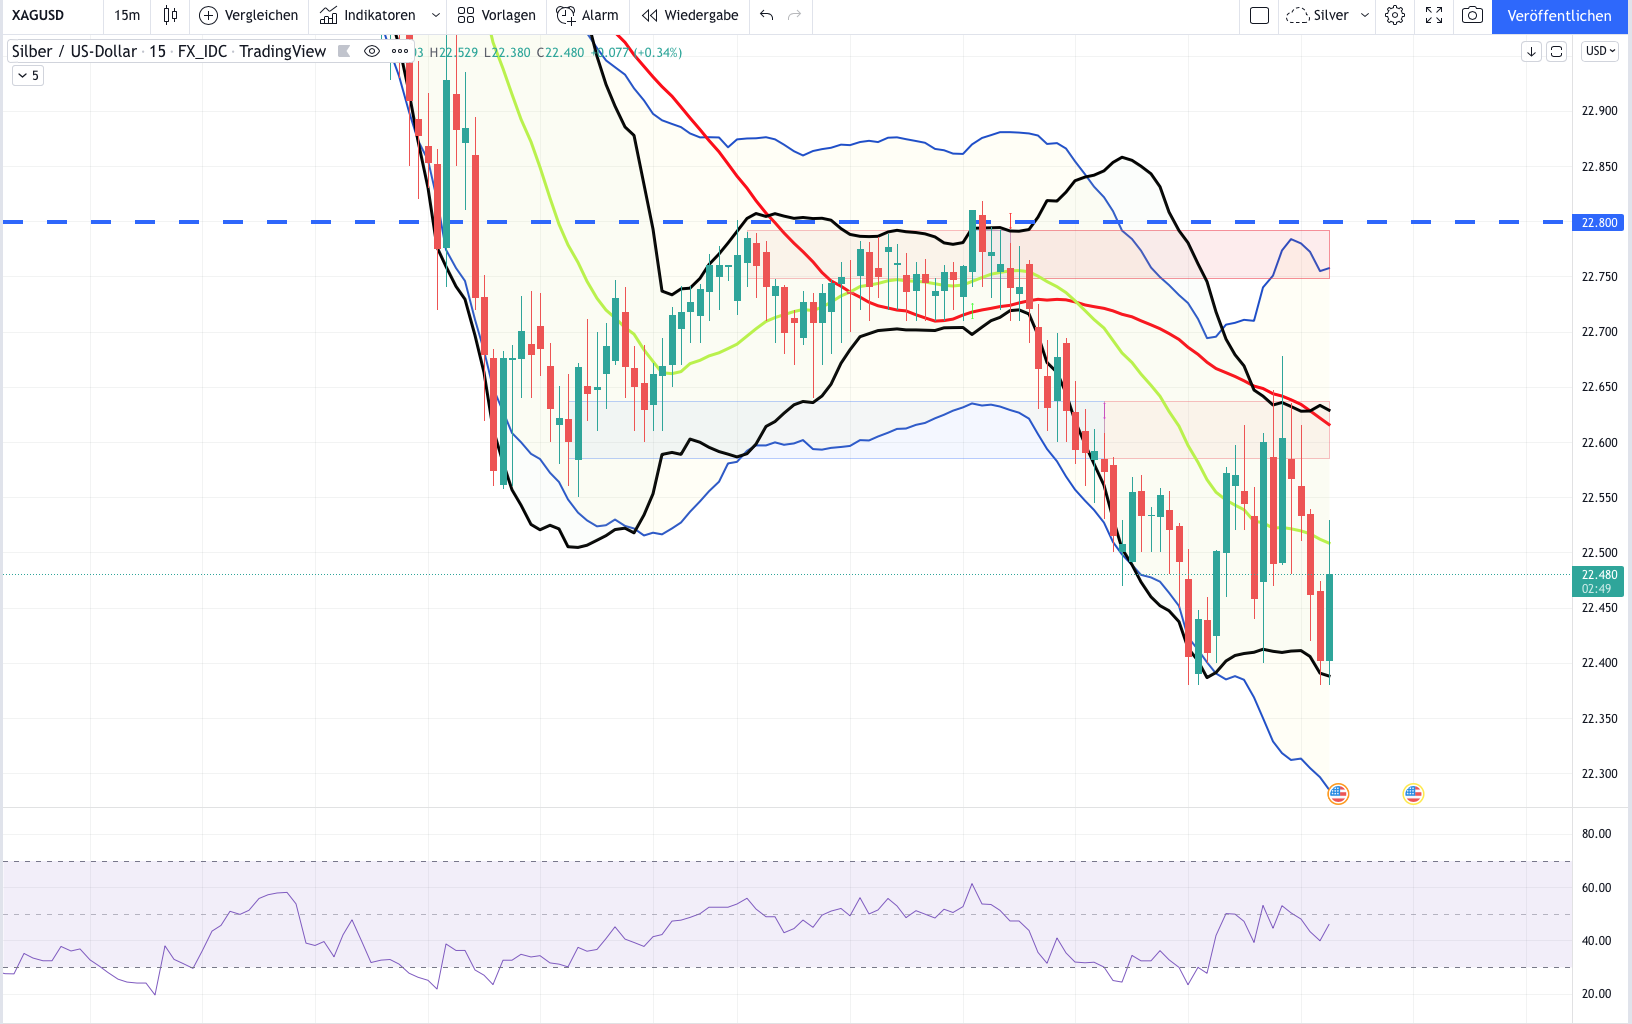Click the 22.900 price scale value
This screenshot has height=1024, width=1632.
1599,111
